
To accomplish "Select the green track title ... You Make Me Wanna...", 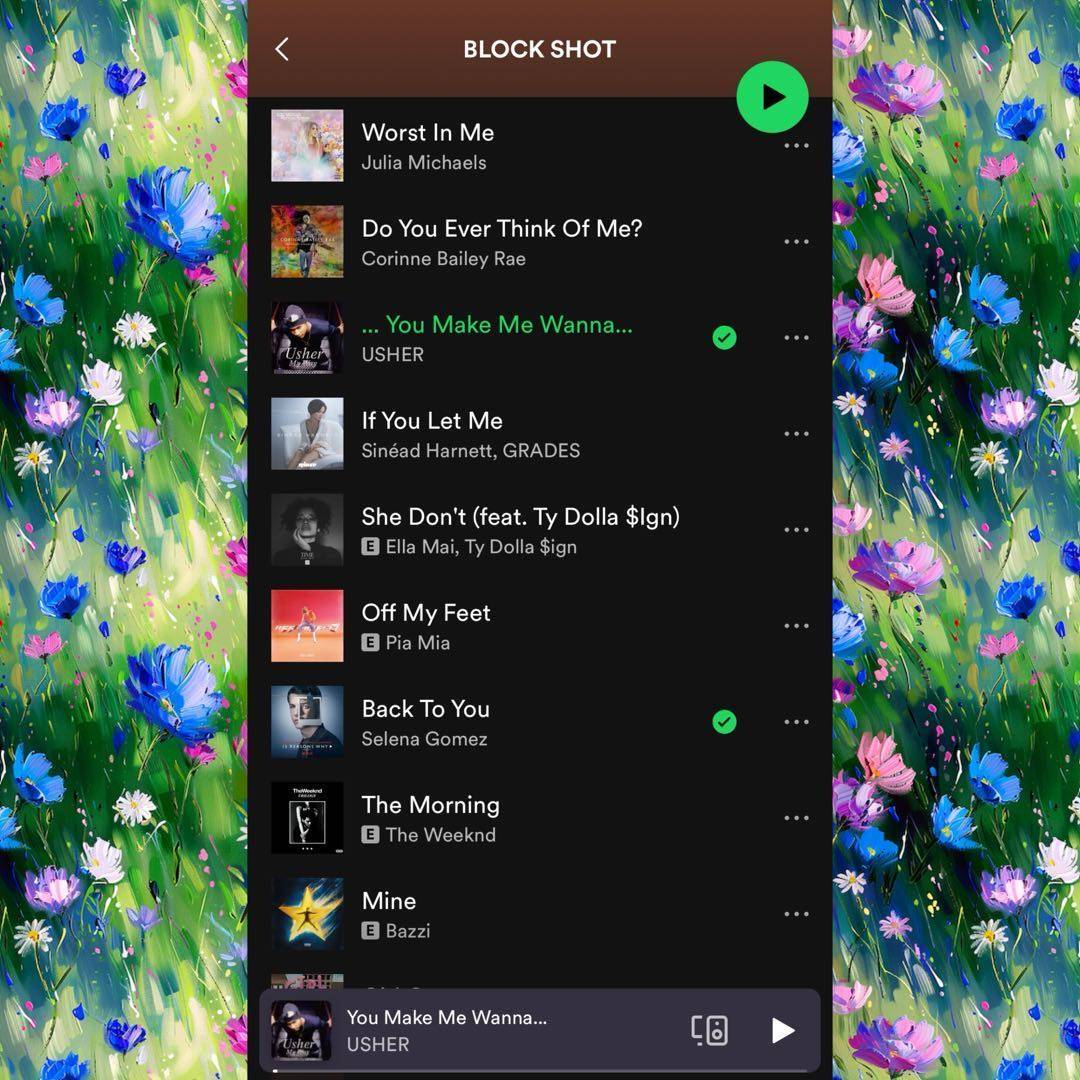I will coord(497,324).
